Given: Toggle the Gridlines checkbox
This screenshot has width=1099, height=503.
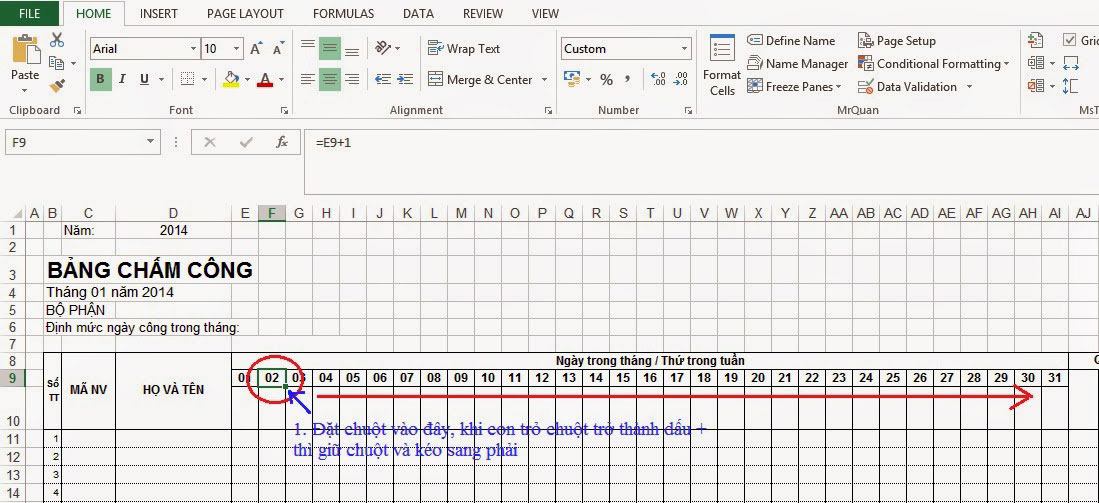Looking at the screenshot, I should (1070, 40).
